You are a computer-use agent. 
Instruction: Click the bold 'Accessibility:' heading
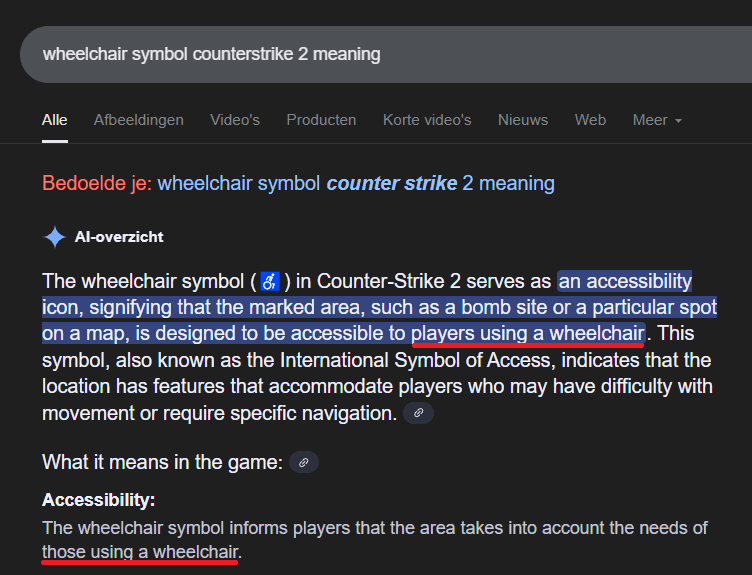(x=99, y=500)
